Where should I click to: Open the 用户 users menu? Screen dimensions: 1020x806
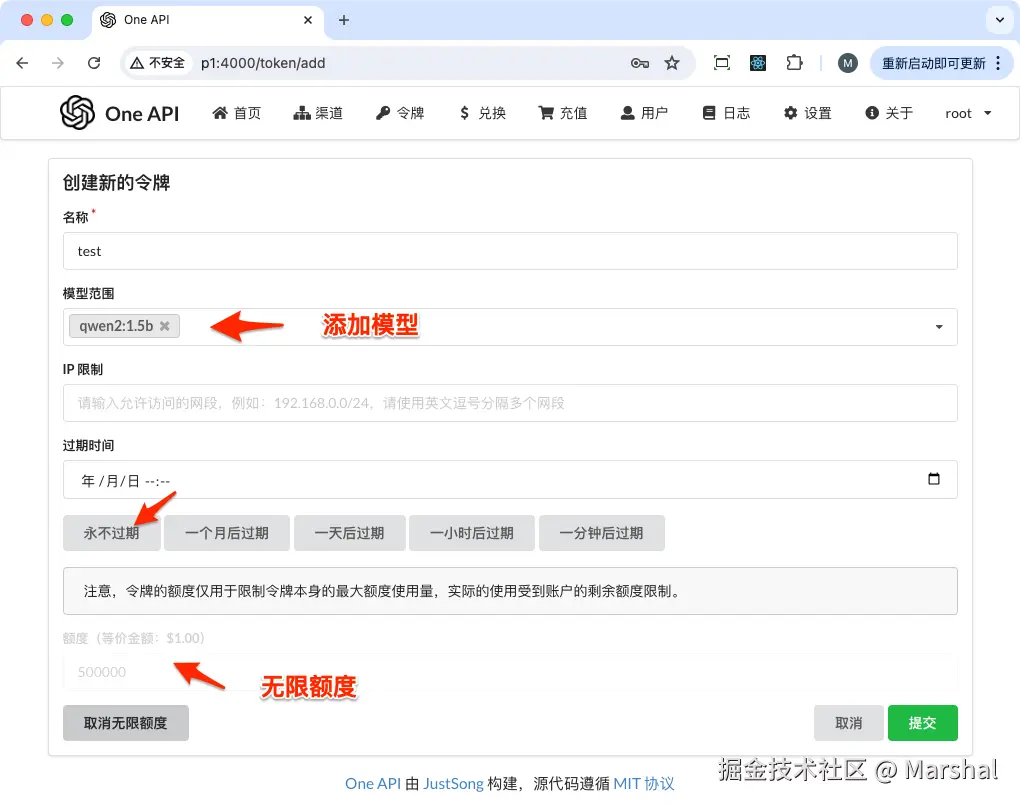pos(645,113)
